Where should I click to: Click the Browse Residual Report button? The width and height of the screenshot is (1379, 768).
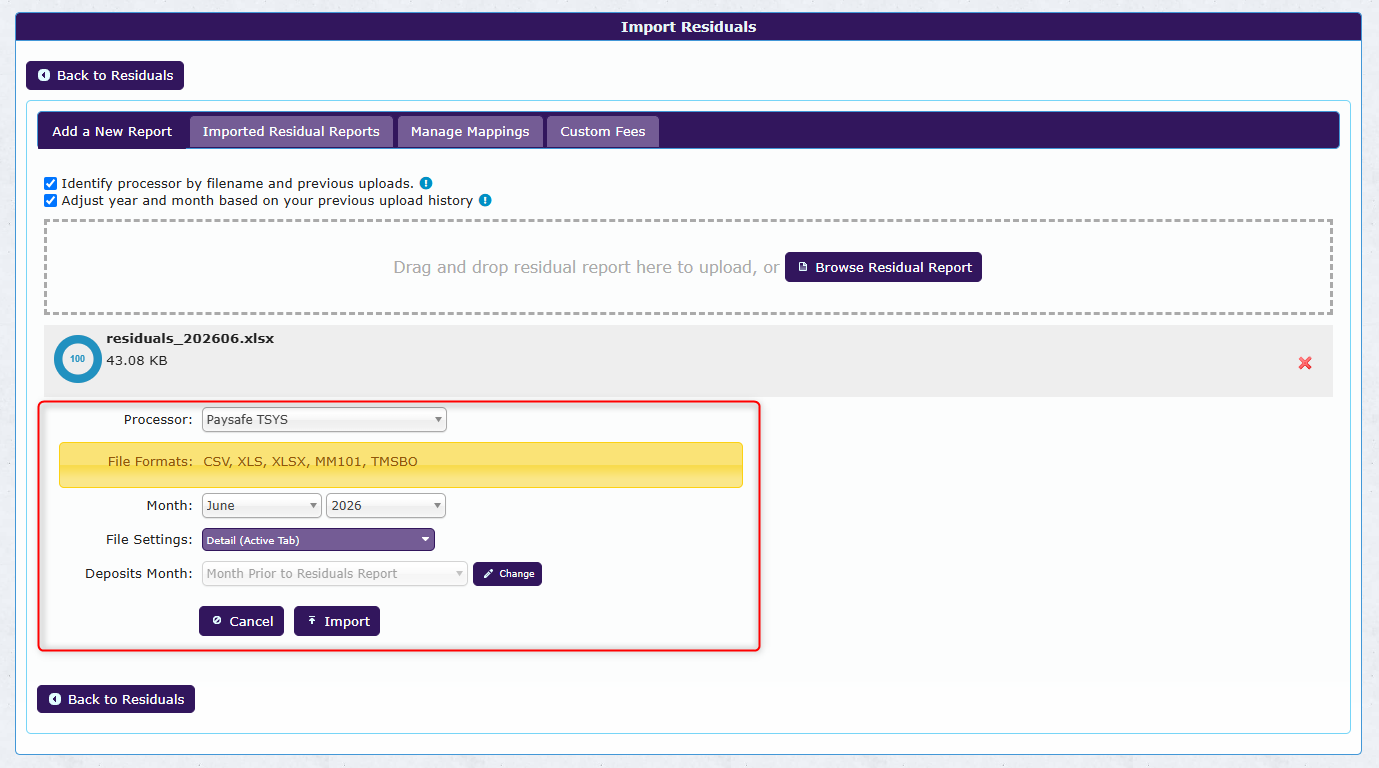pyautogui.click(x=883, y=267)
